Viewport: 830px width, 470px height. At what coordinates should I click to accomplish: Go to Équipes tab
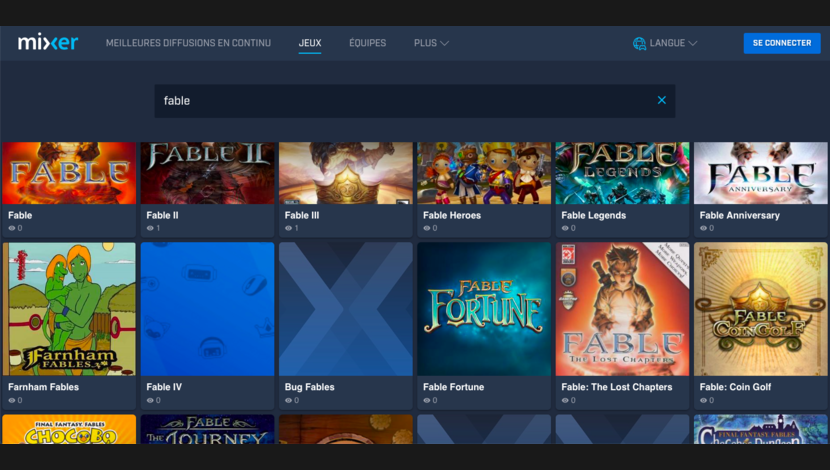coord(367,43)
